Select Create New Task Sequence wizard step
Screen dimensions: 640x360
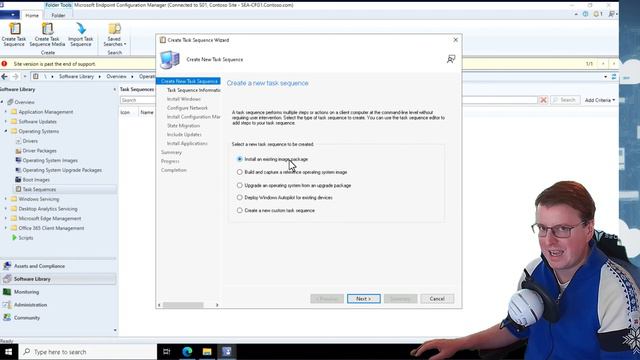coord(189,81)
